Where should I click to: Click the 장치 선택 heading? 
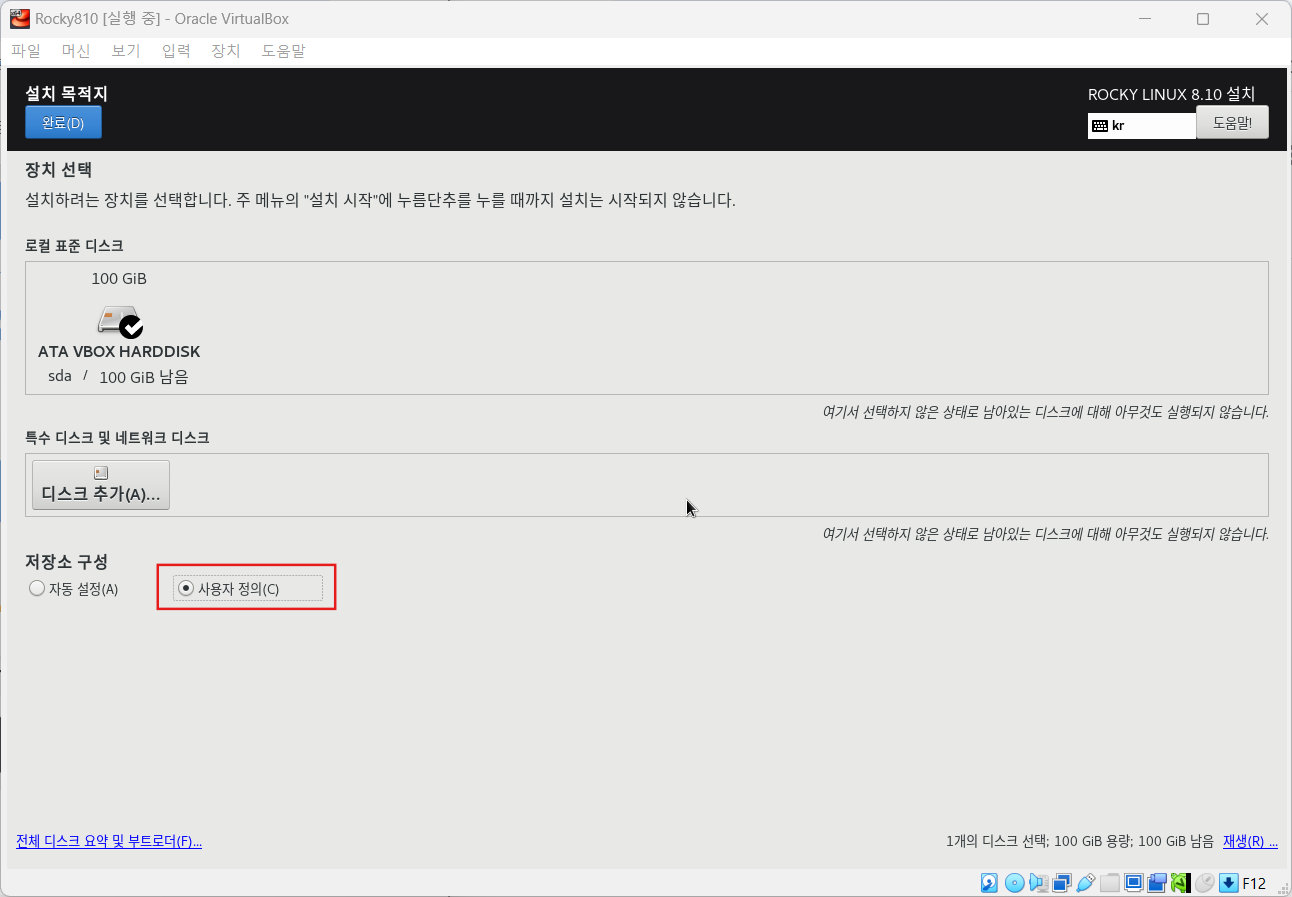[x=58, y=170]
